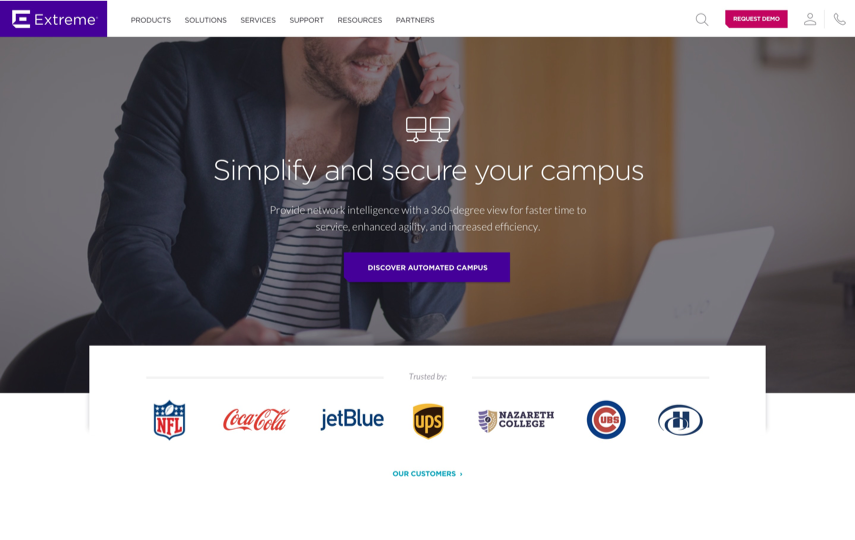Image resolution: width=855 pixels, height=540 pixels.
Task: Click the Request Demo button
Action: tap(756, 19)
